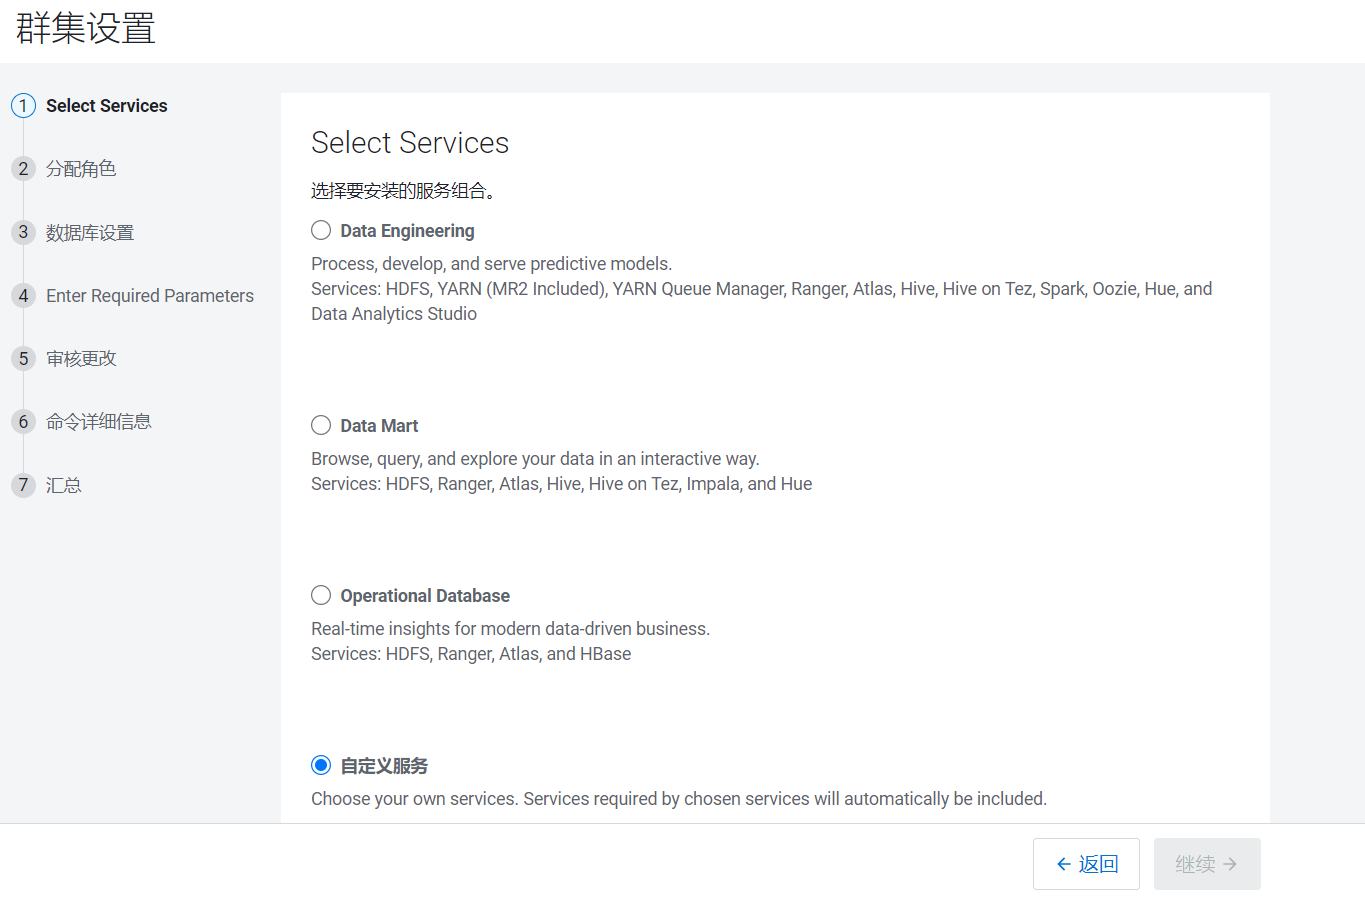Click the 继续 continue button
The height and width of the screenshot is (903, 1365).
[x=1207, y=864]
